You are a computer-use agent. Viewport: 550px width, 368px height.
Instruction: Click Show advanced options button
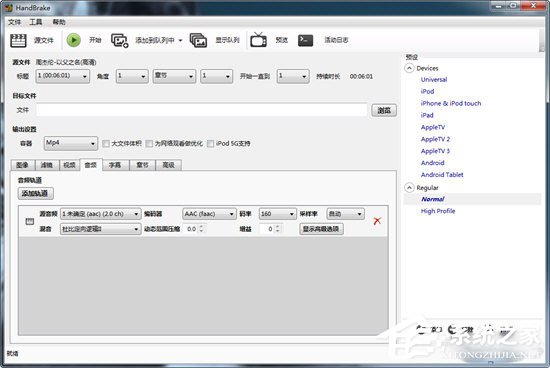click(321, 229)
